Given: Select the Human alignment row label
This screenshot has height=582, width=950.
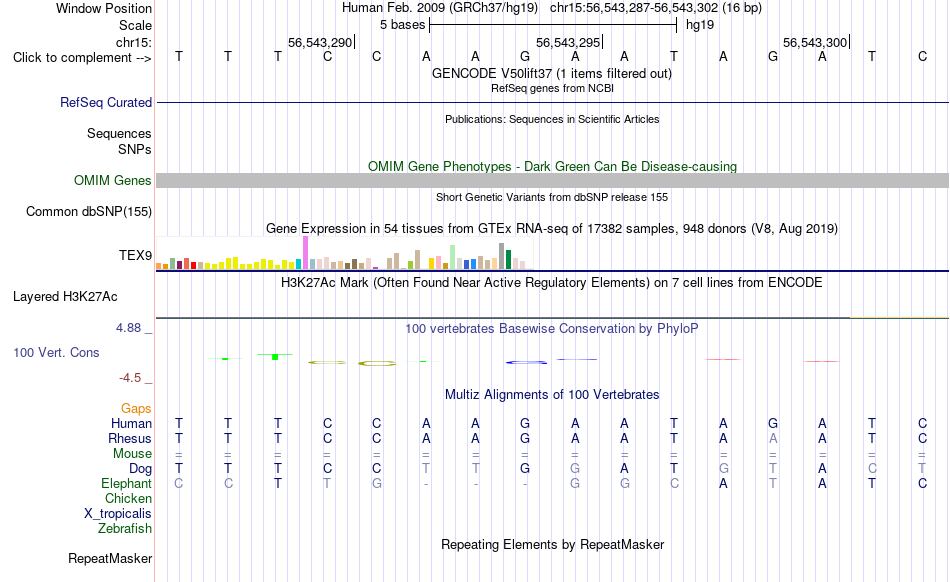Looking at the screenshot, I should [131, 423].
